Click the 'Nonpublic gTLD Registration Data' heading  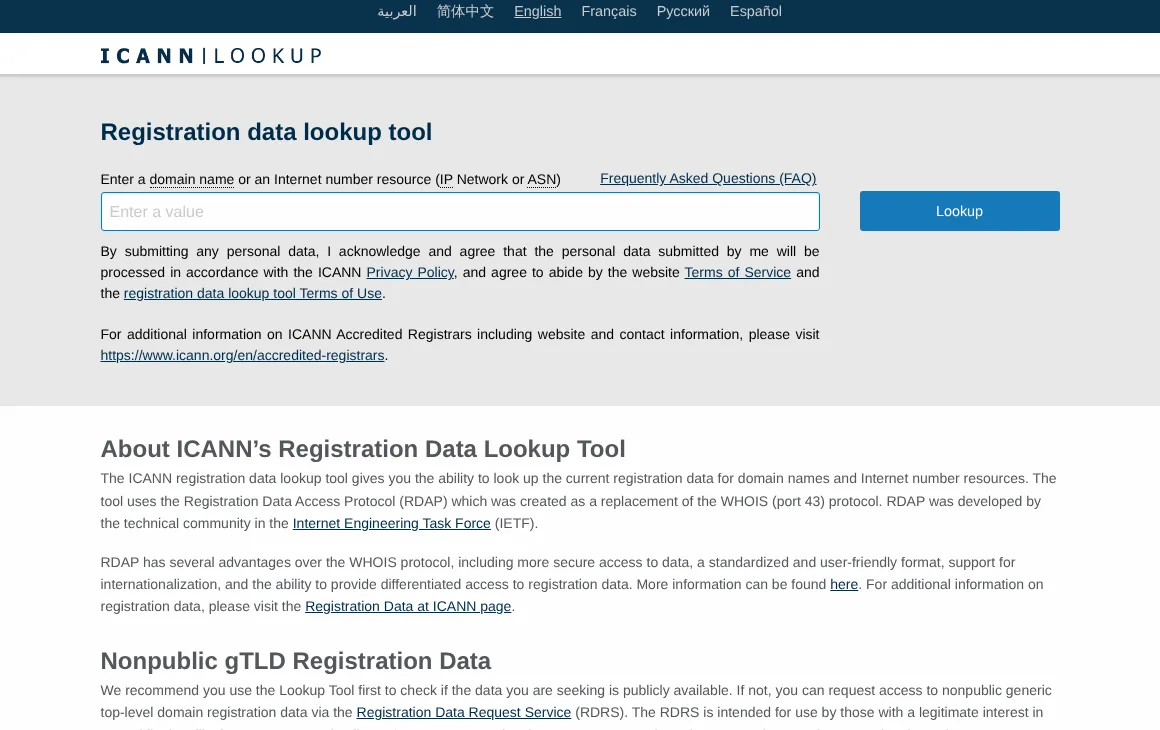(x=296, y=660)
